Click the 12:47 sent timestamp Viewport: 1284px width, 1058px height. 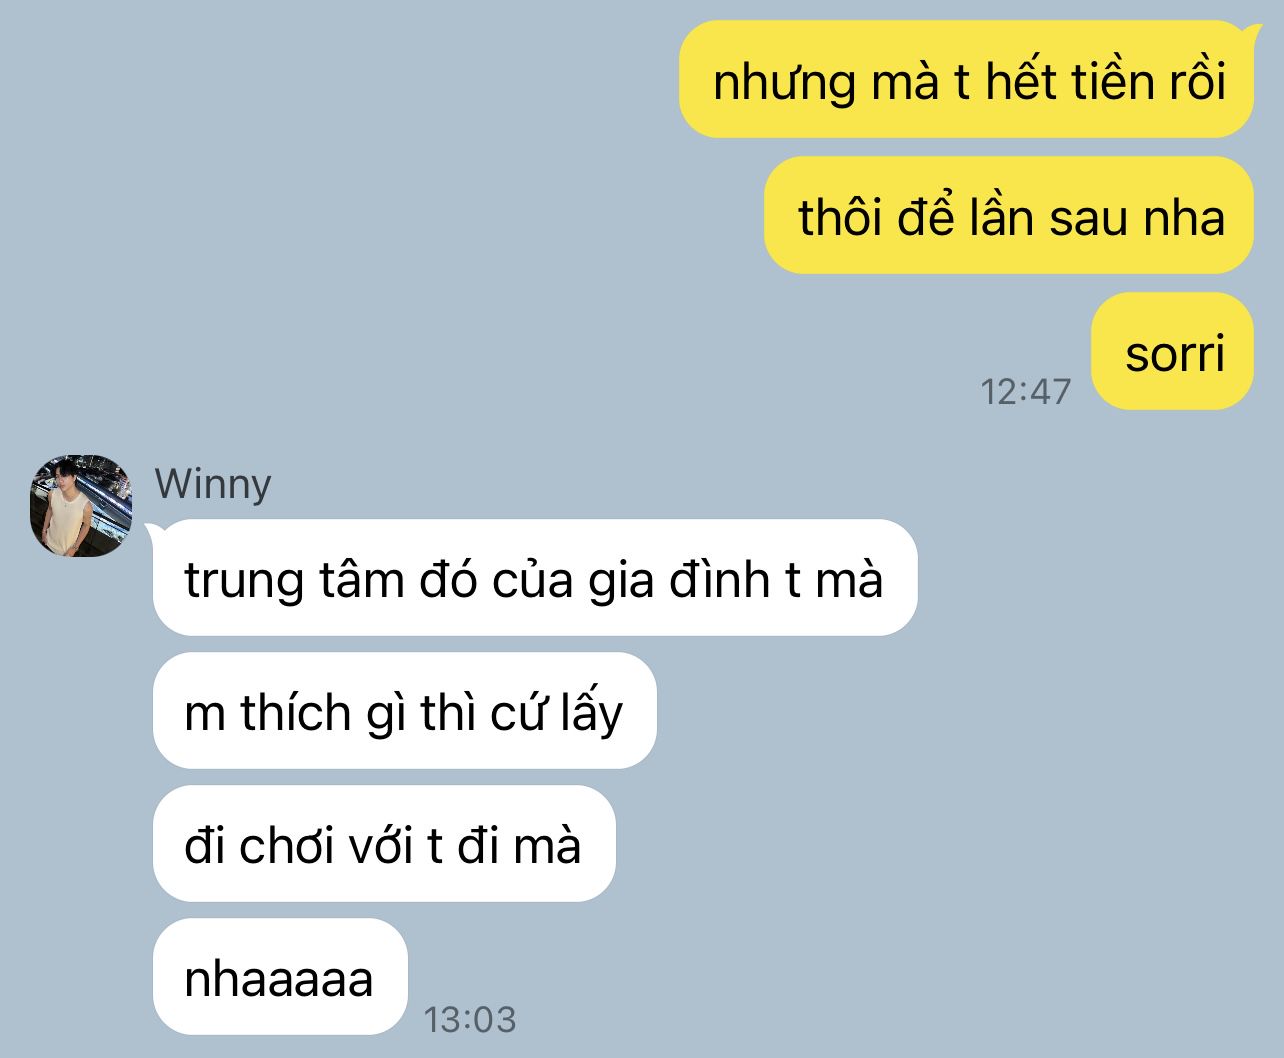1026,391
